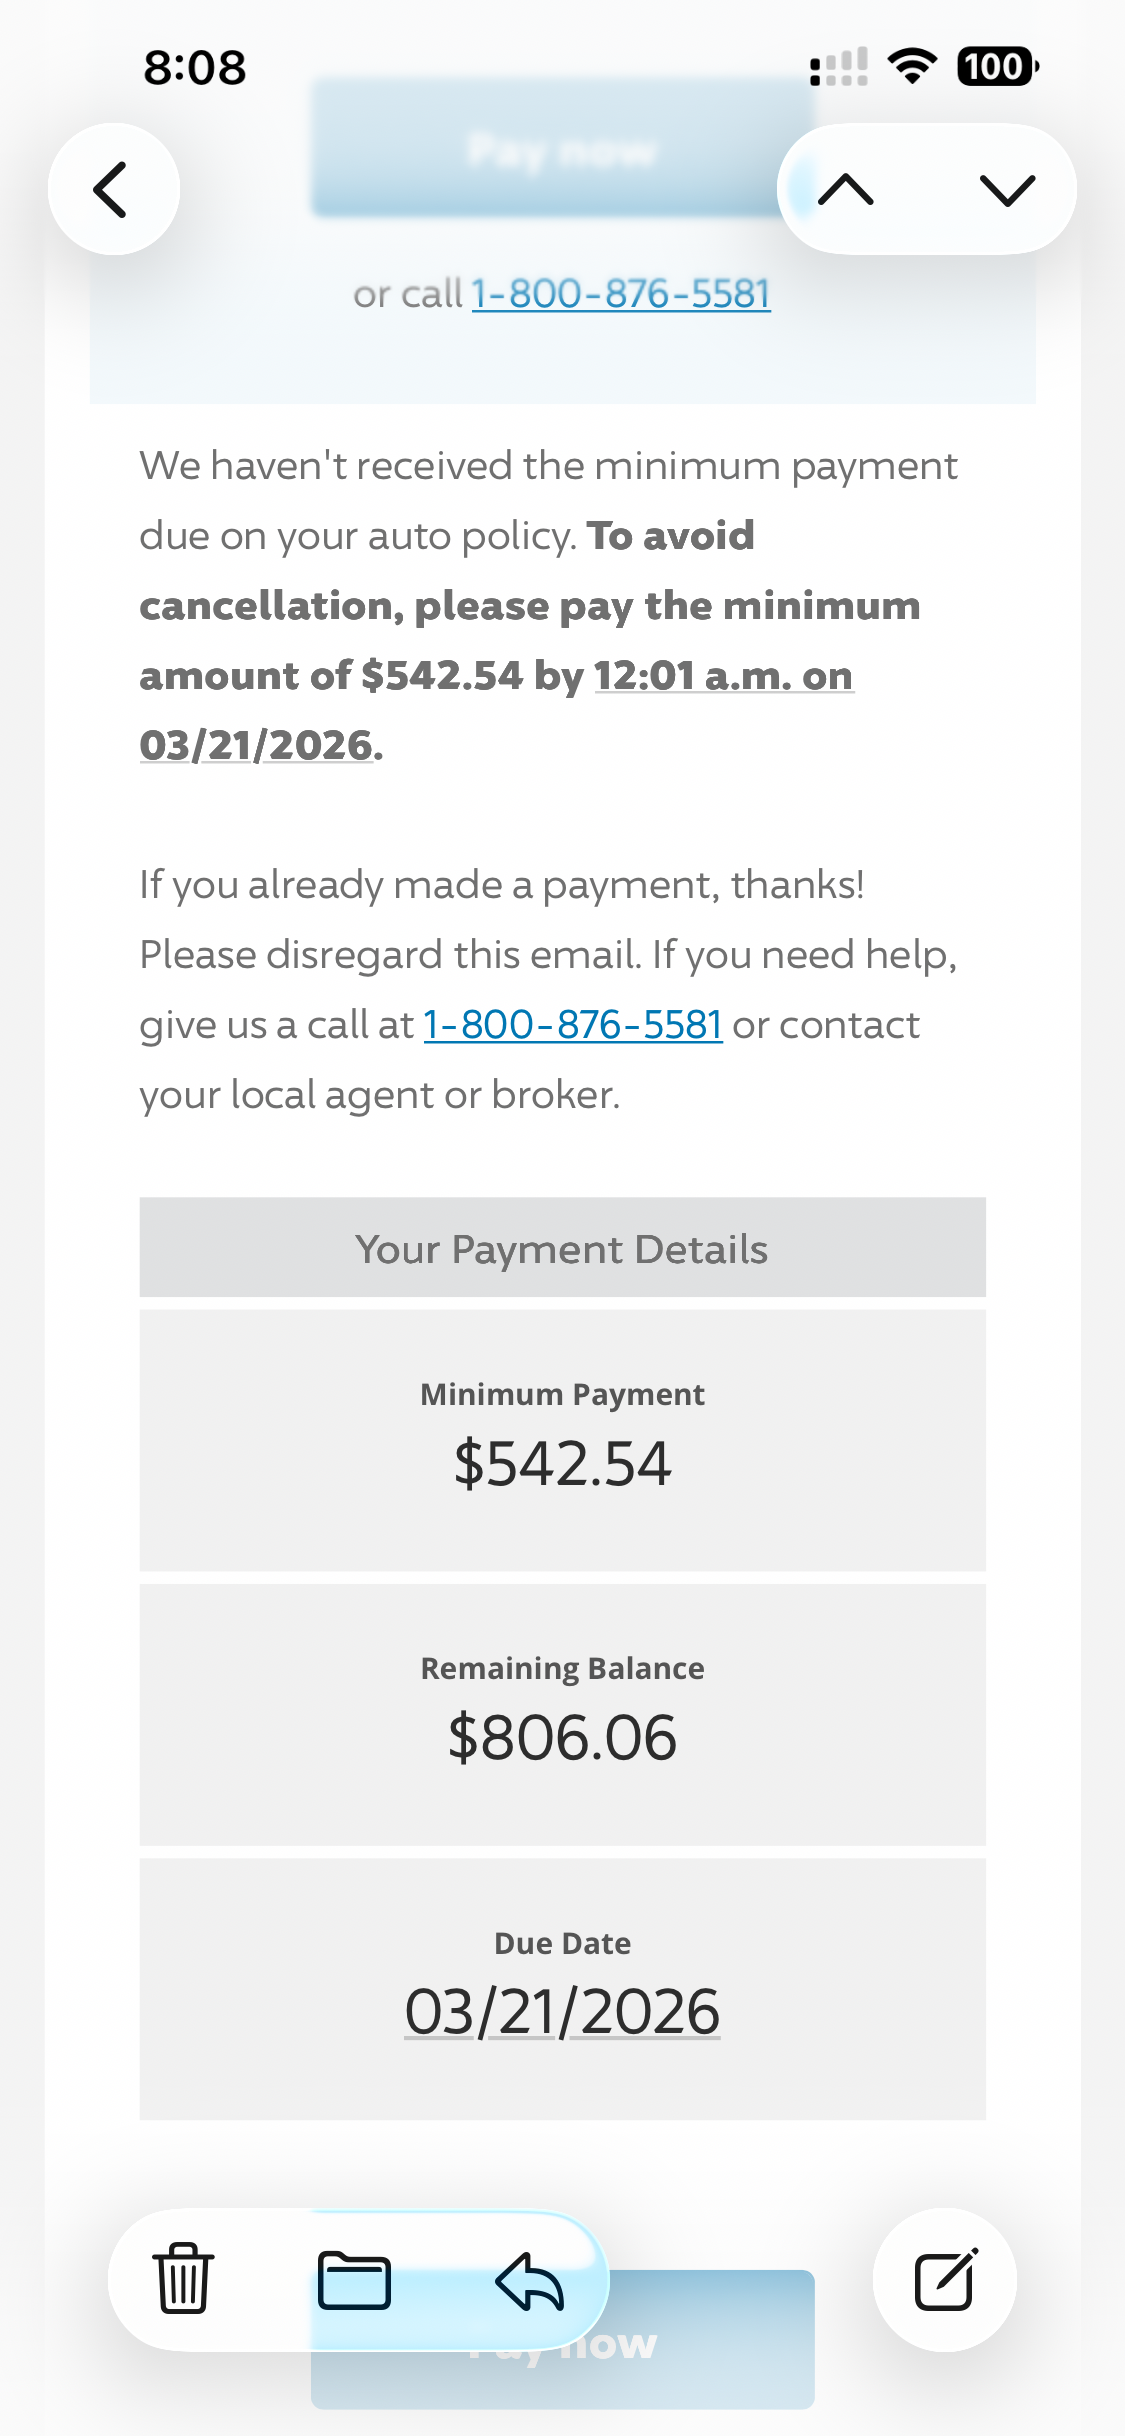Viewport: 1125px width, 2436px height.
Task: Tap the 8:08 clock in status bar
Action: pyautogui.click(x=195, y=68)
